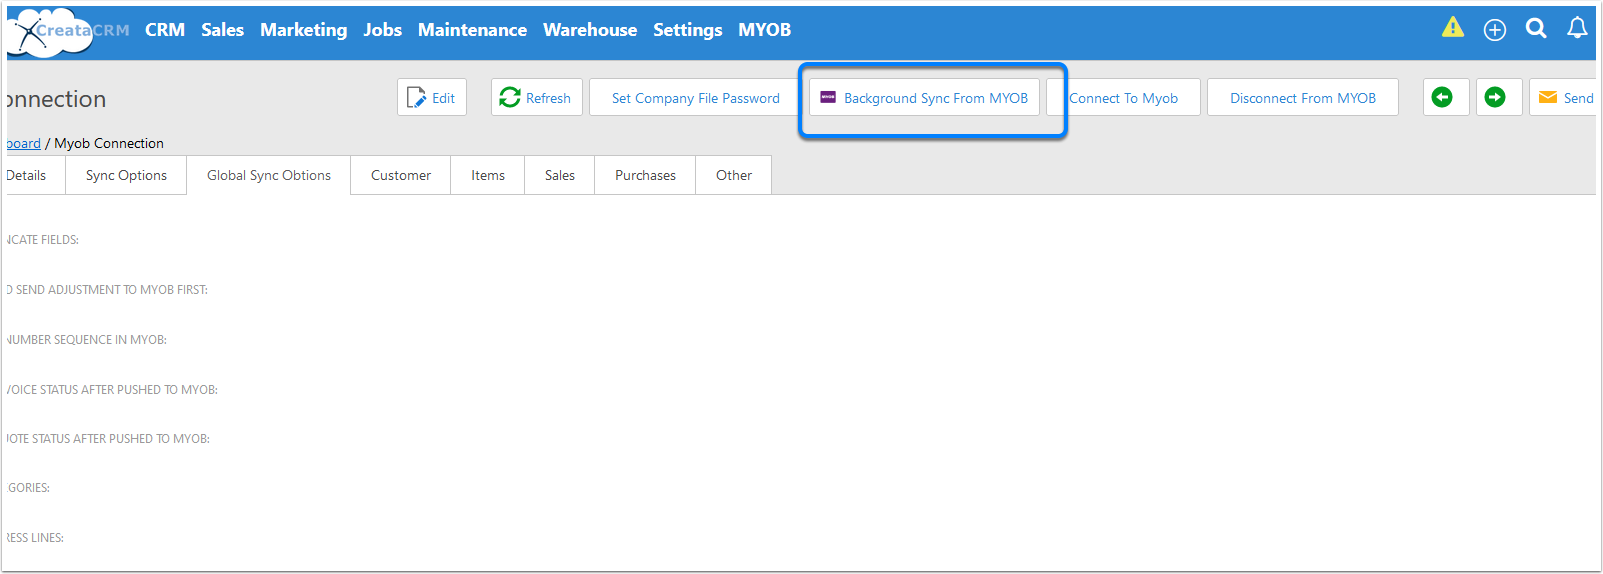
Task: Open the CRM menu
Action: [x=165, y=30]
